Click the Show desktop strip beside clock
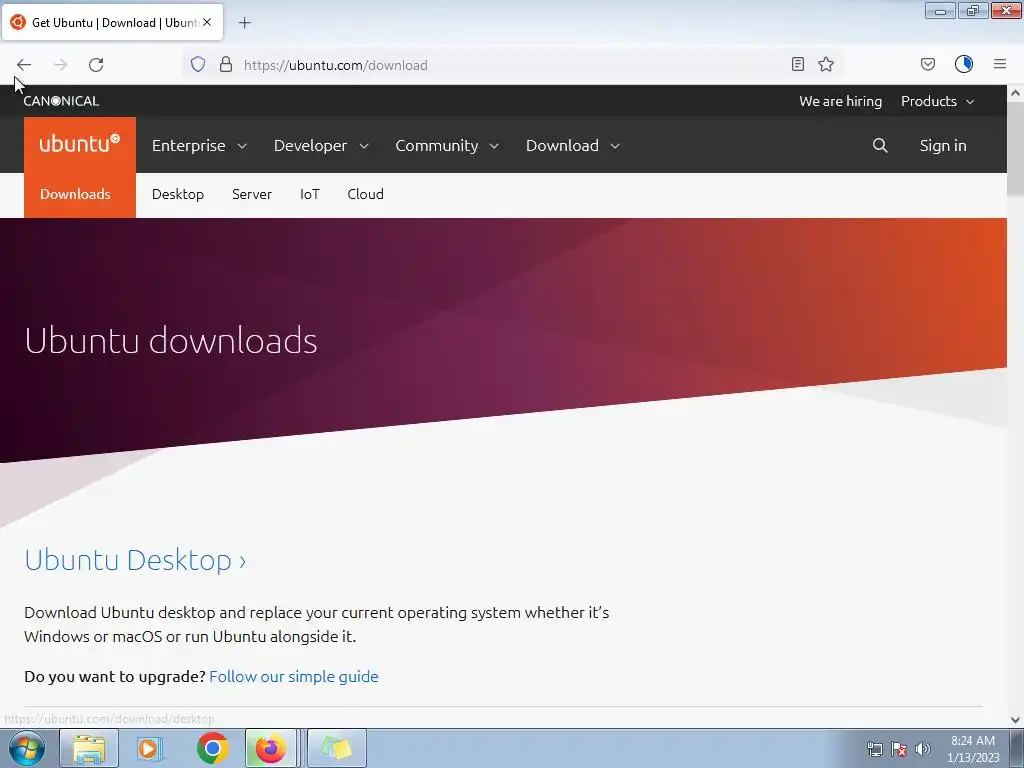 (1017, 748)
